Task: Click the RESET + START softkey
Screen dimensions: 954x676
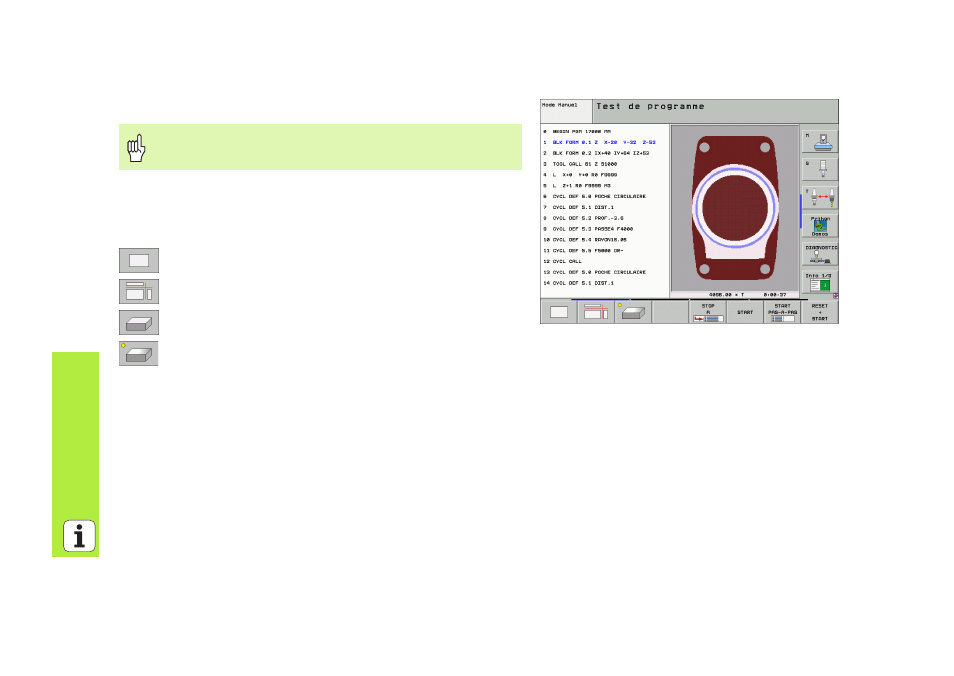Action: pyautogui.click(x=820, y=312)
